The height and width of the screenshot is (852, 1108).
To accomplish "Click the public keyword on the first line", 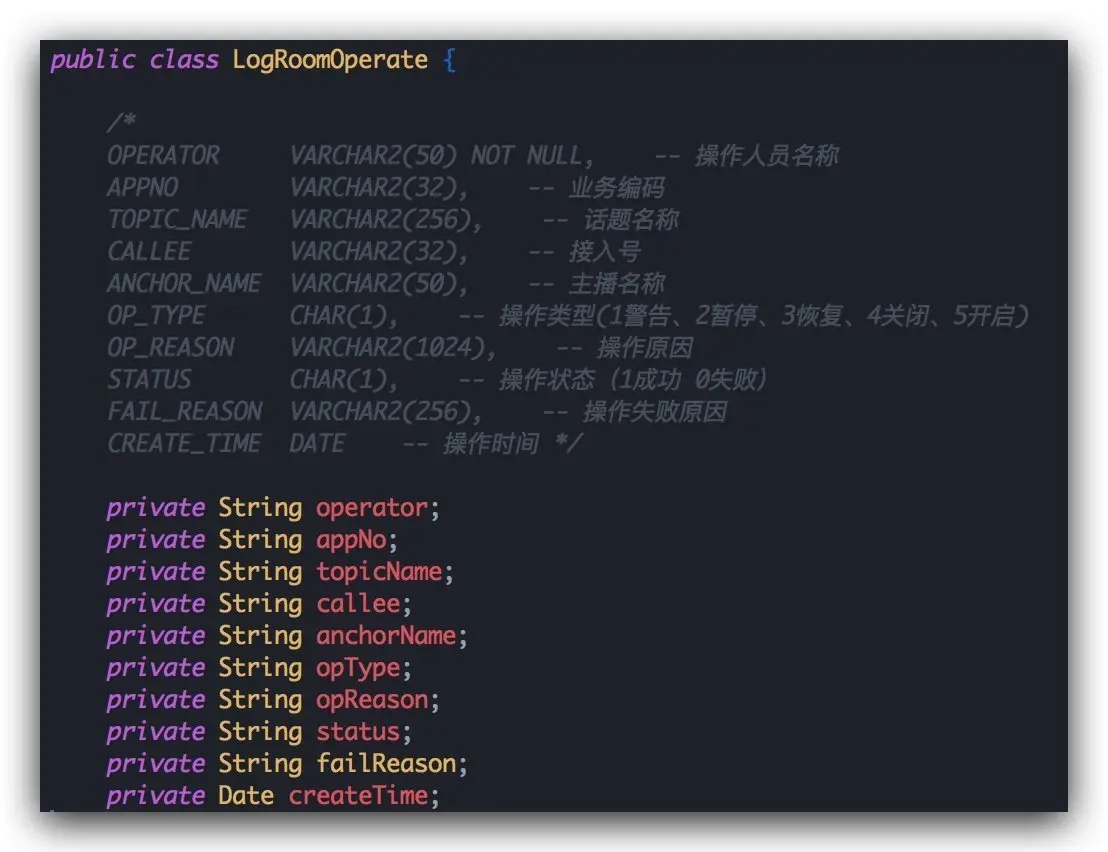I will coord(92,60).
